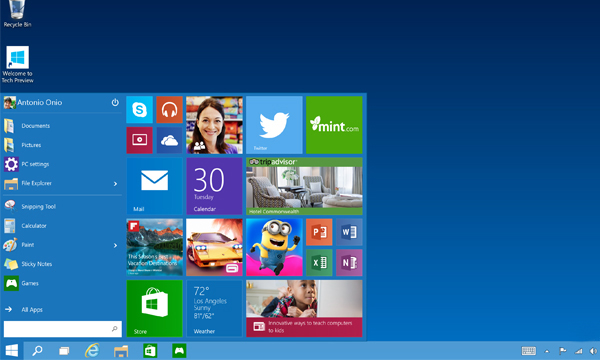600x360 pixels.
Task: Open the Weather tile for Los Angeles
Action: coord(214,309)
